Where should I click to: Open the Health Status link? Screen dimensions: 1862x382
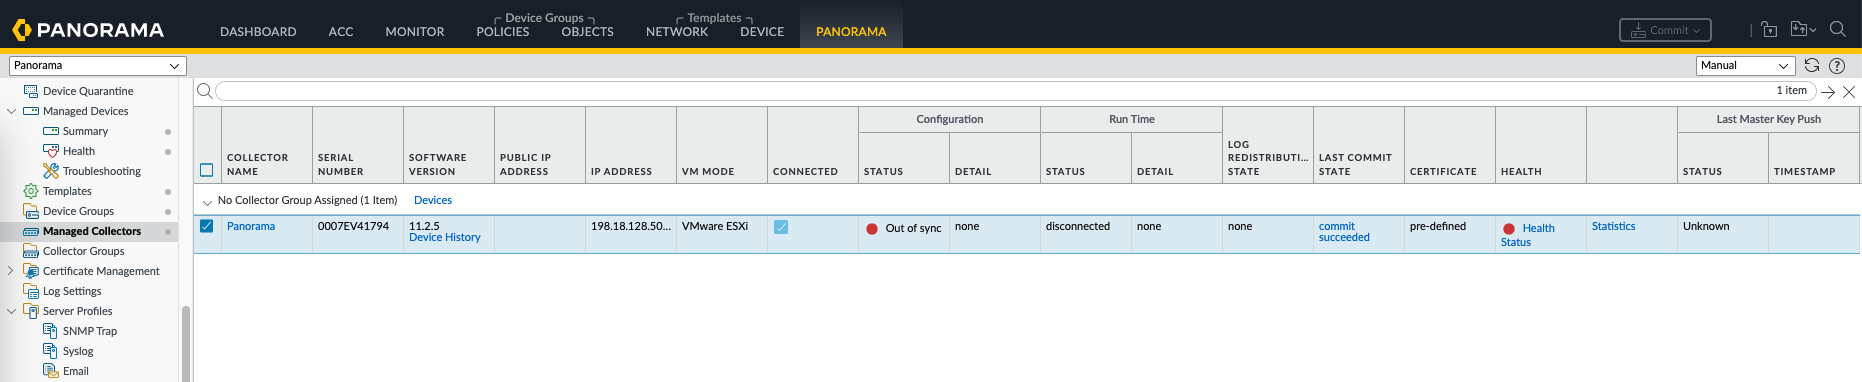pyautogui.click(x=1528, y=235)
